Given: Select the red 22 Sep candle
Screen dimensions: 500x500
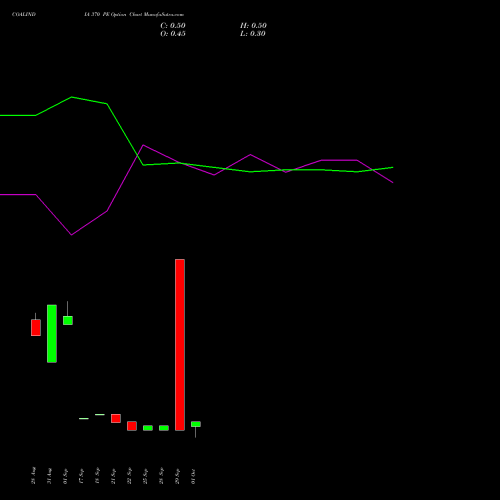Looking at the screenshot, I should click(x=132, y=426).
